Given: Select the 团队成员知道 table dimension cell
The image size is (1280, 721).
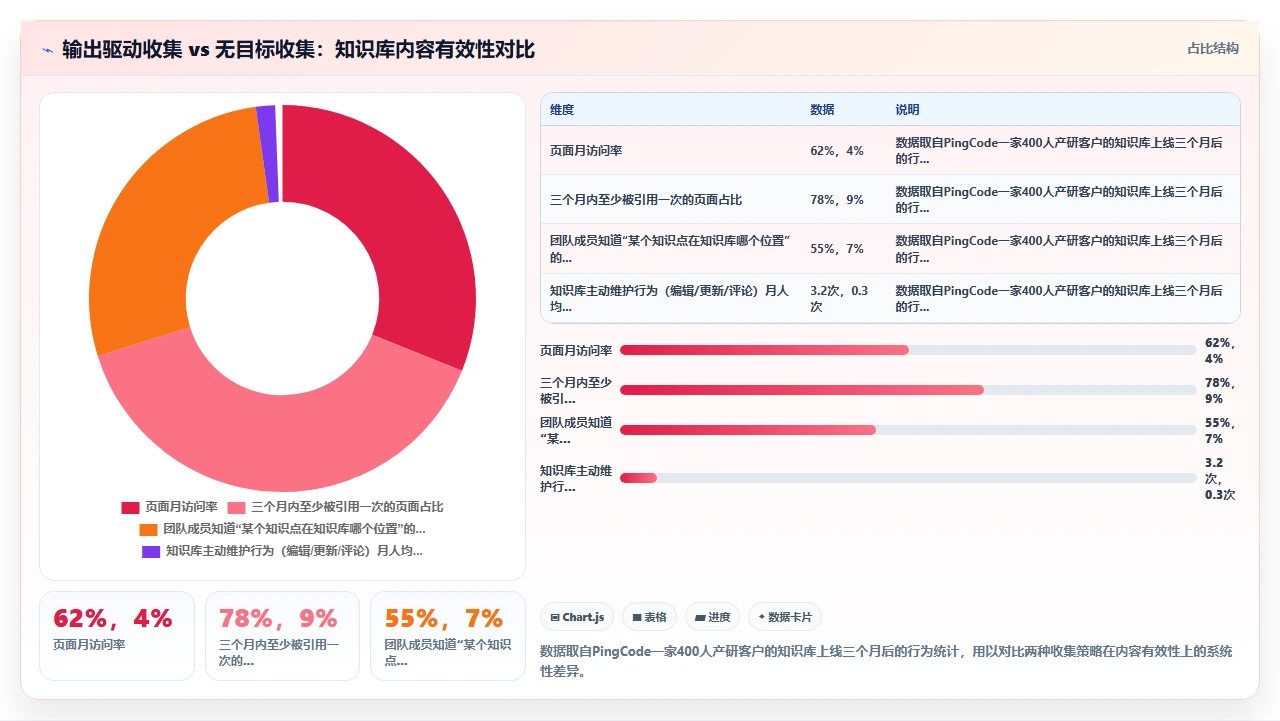Looking at the screenshot, I should point(671,249).
